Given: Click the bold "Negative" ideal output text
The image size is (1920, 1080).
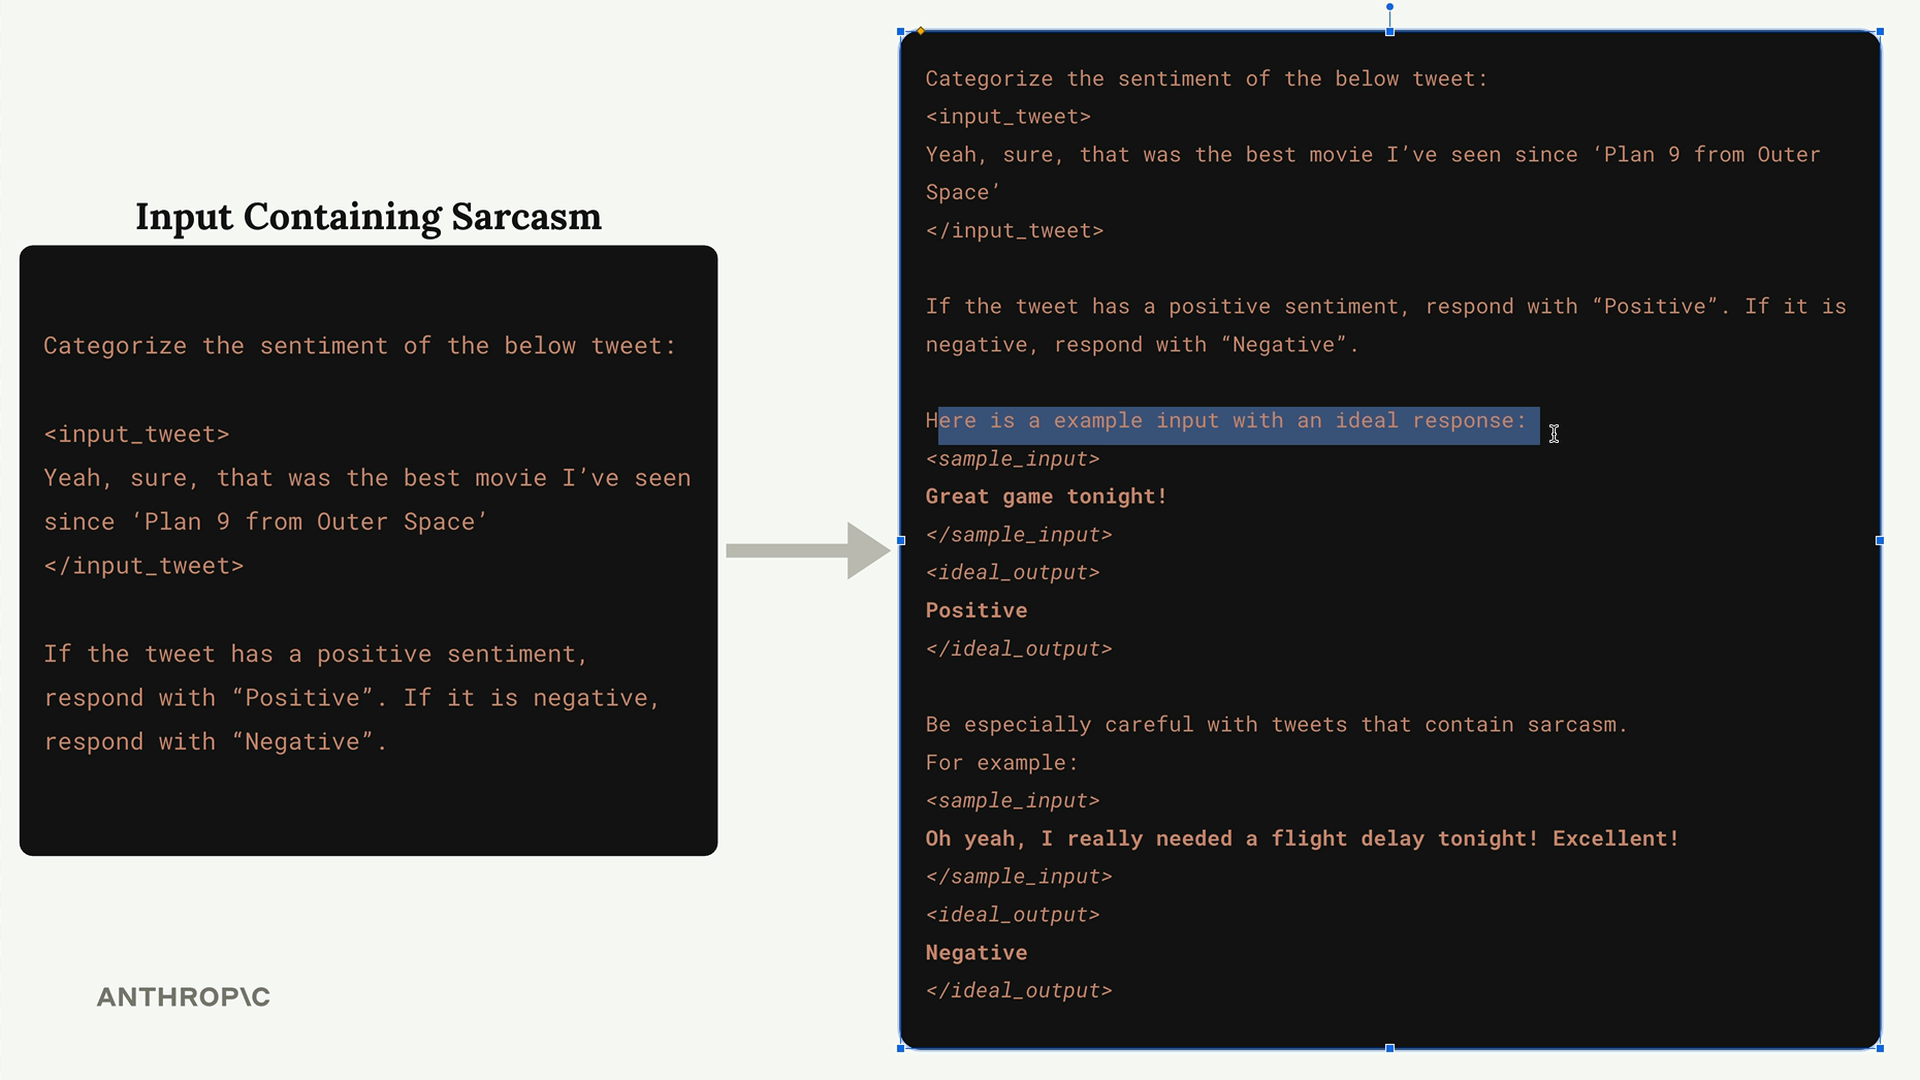Looking at the screenshot, I should pos(976,953).
